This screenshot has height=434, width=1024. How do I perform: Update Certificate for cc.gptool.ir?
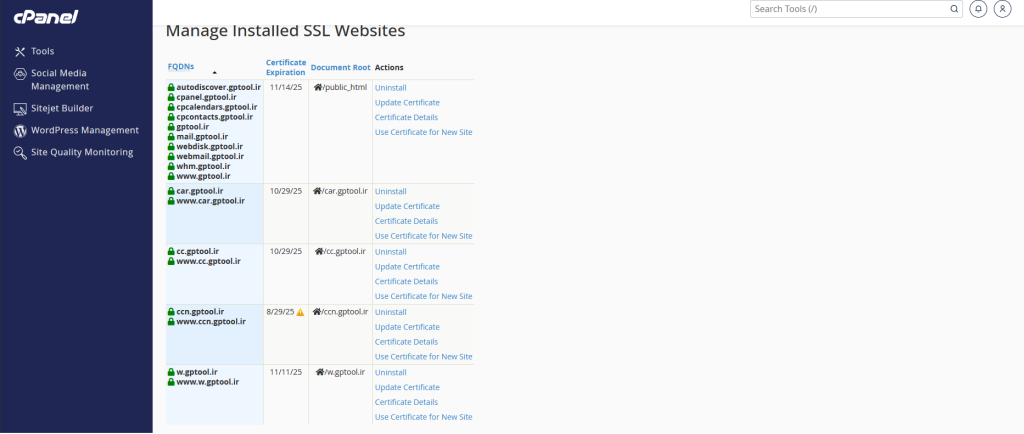click(x=407, y=267)
